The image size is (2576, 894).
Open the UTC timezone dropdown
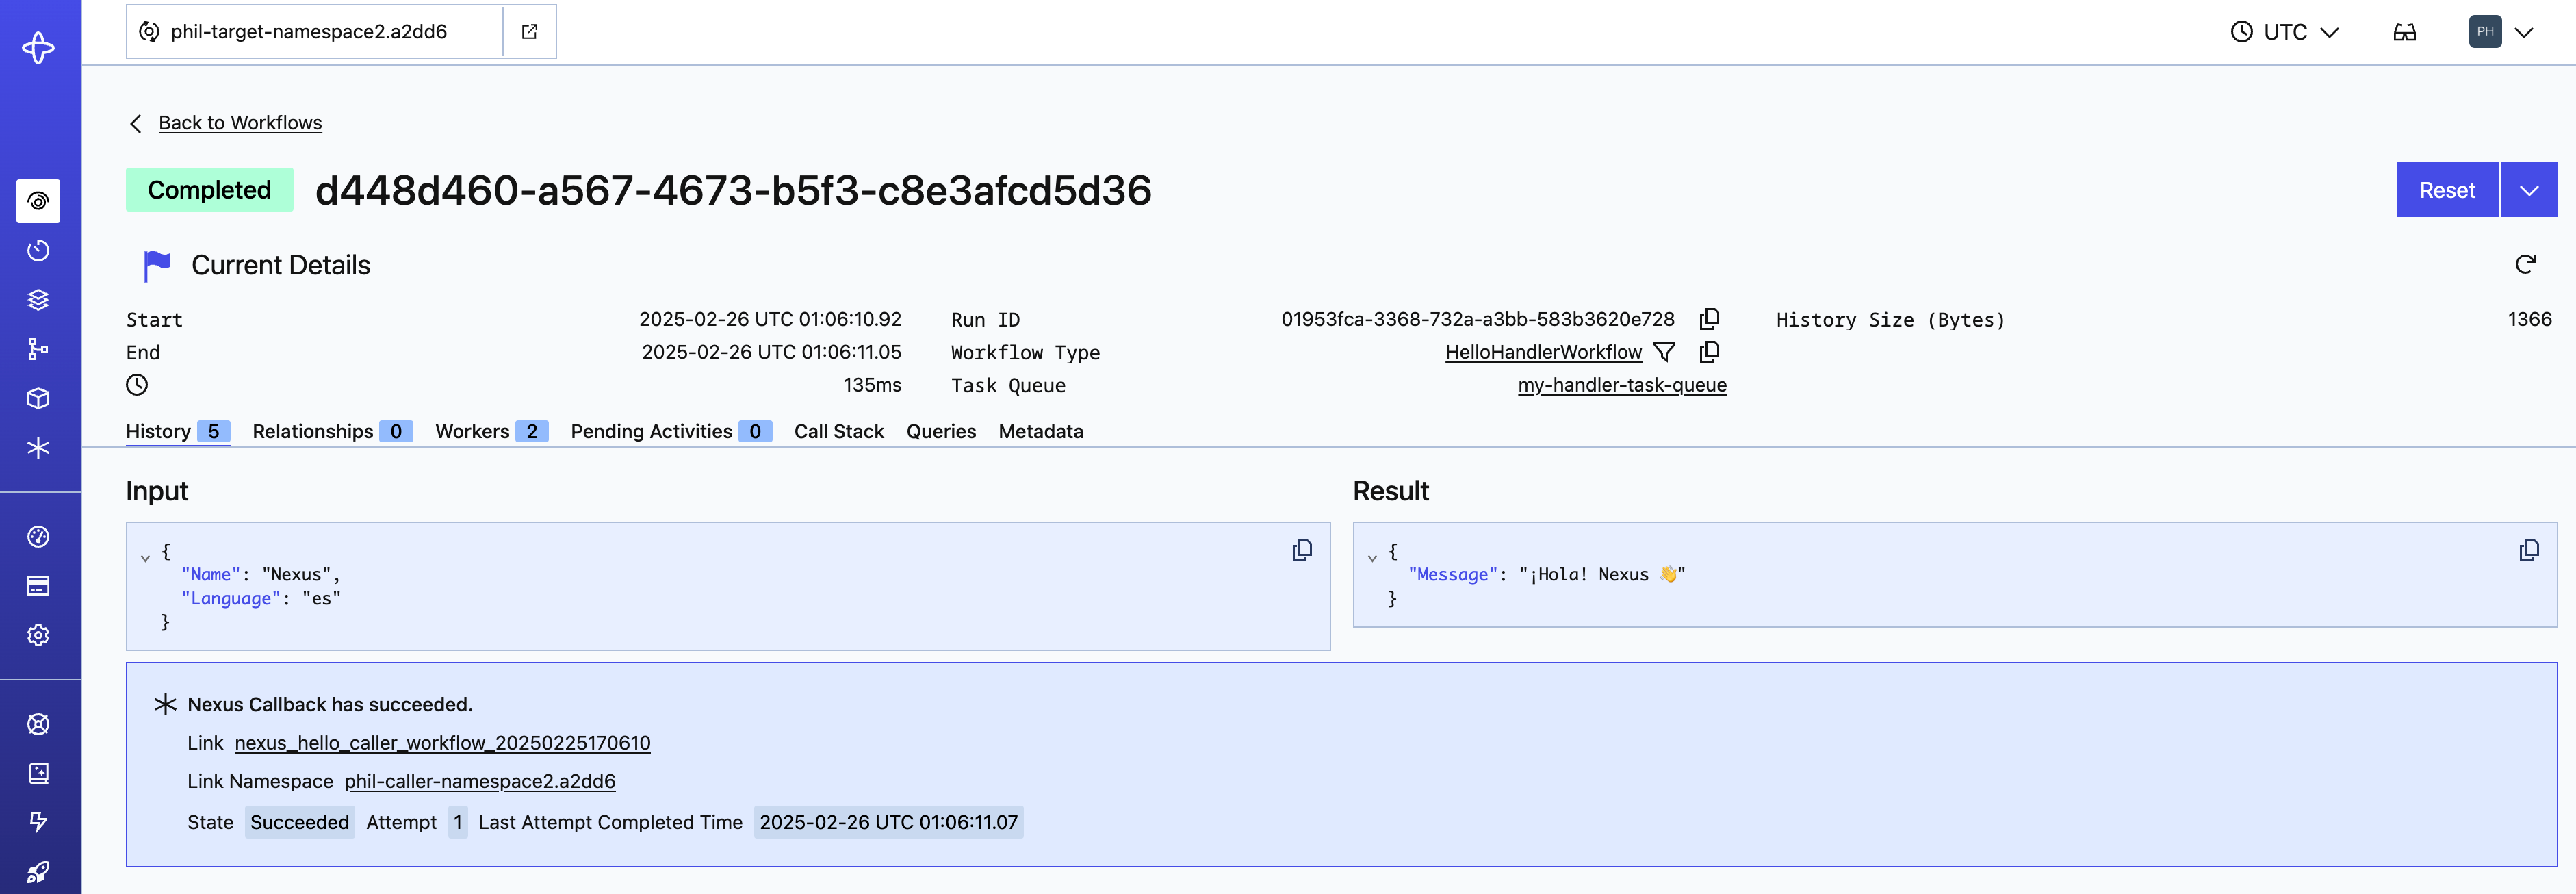2284,32
